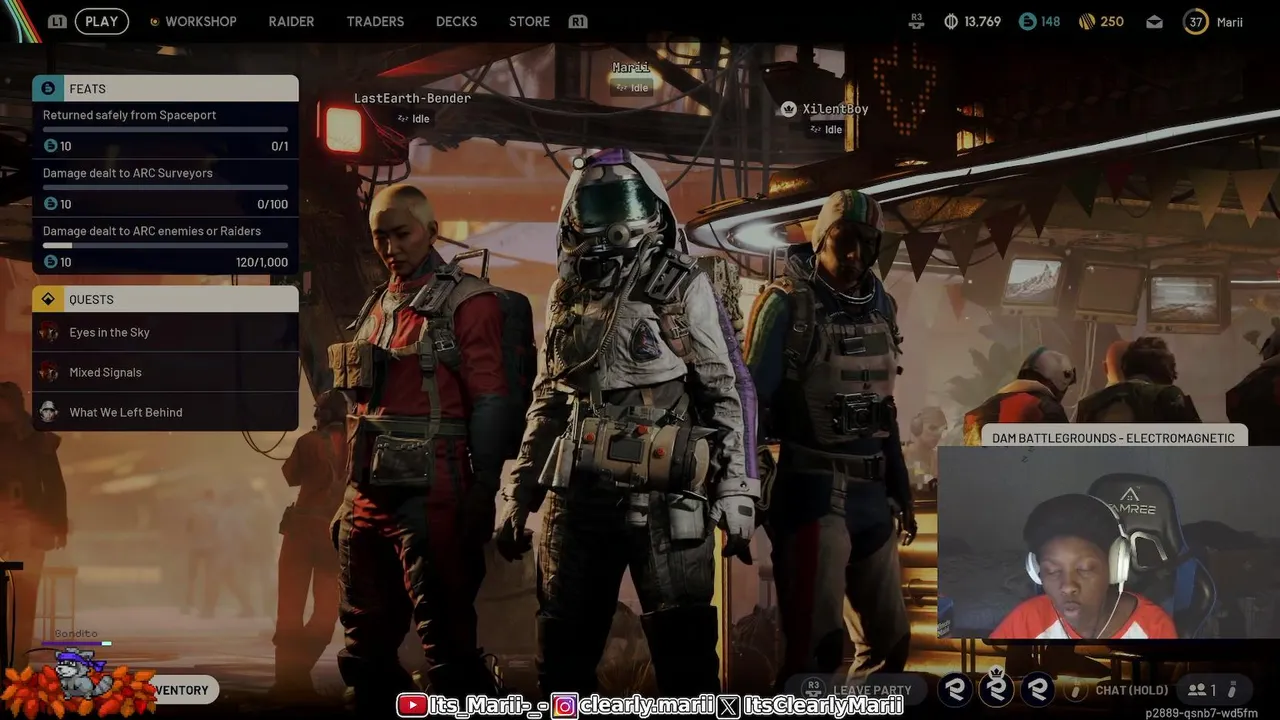Click the 120/1,000 progress value
This screenshot has height=720, width=1280.
[262, 262]
